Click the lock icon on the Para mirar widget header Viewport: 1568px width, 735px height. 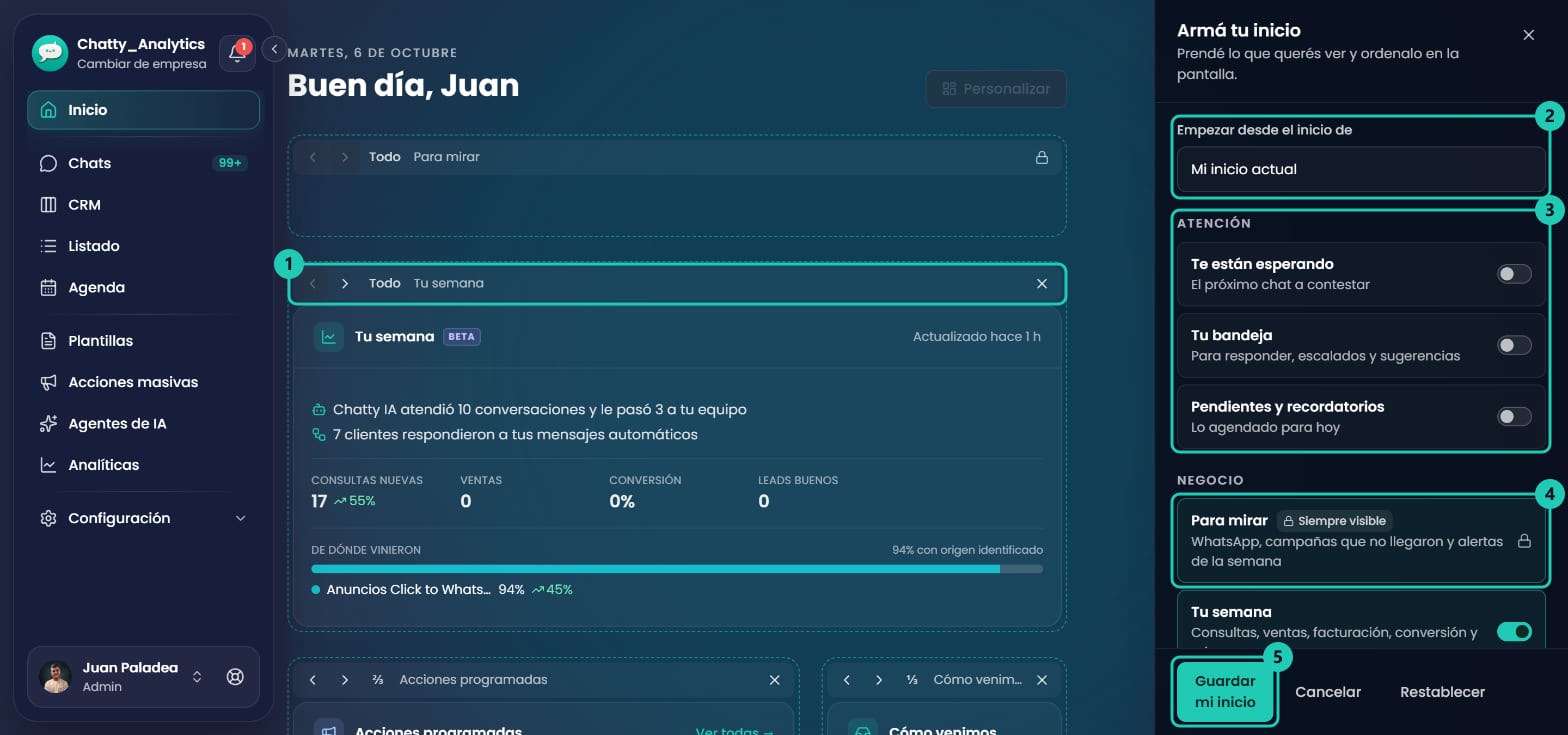[x=1042, y=157]
